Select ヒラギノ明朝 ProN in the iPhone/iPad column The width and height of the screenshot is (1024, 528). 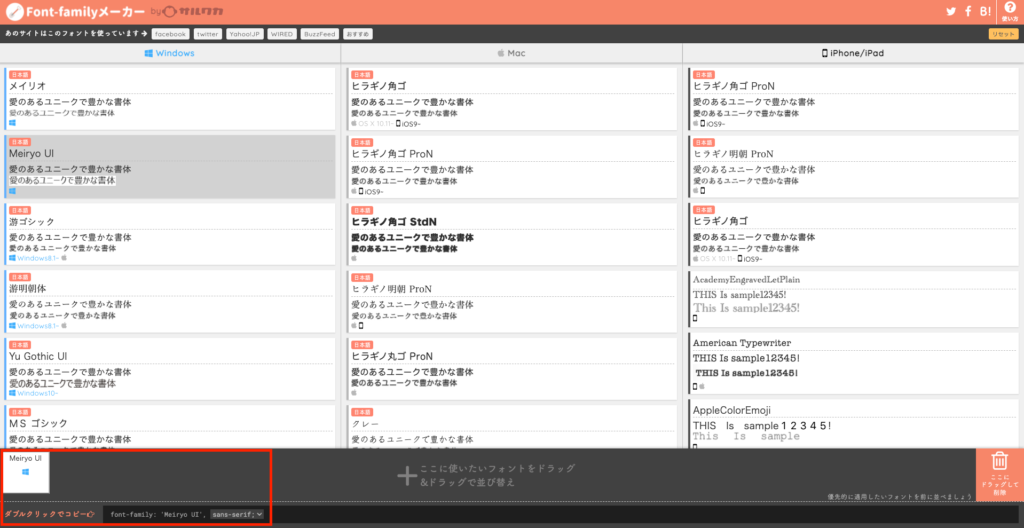[853, 167]
